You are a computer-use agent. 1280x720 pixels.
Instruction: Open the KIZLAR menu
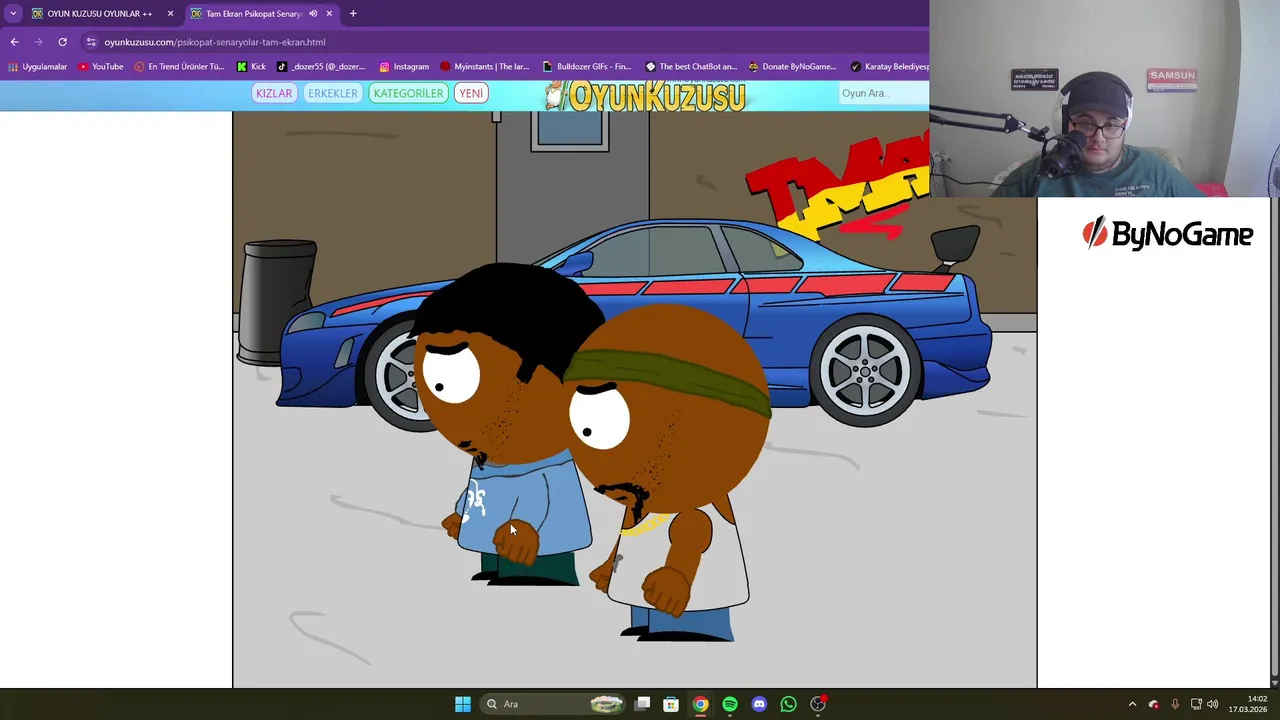[274, 93]
